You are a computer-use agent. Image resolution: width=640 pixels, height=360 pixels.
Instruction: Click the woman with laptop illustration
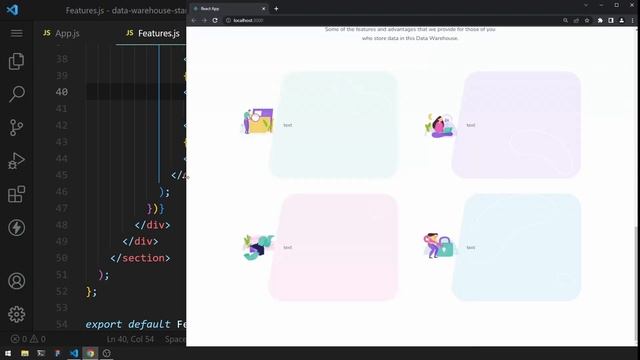pos(440,126)
